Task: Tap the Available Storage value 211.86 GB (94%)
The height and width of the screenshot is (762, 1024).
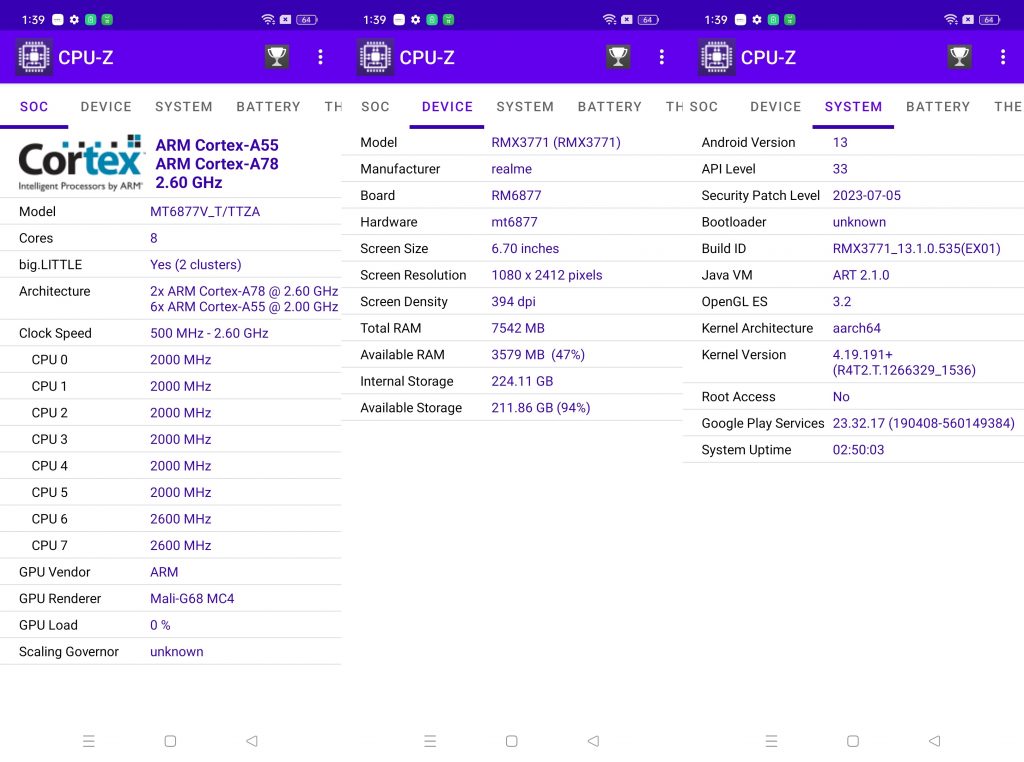Action: (x=541, y=408)
